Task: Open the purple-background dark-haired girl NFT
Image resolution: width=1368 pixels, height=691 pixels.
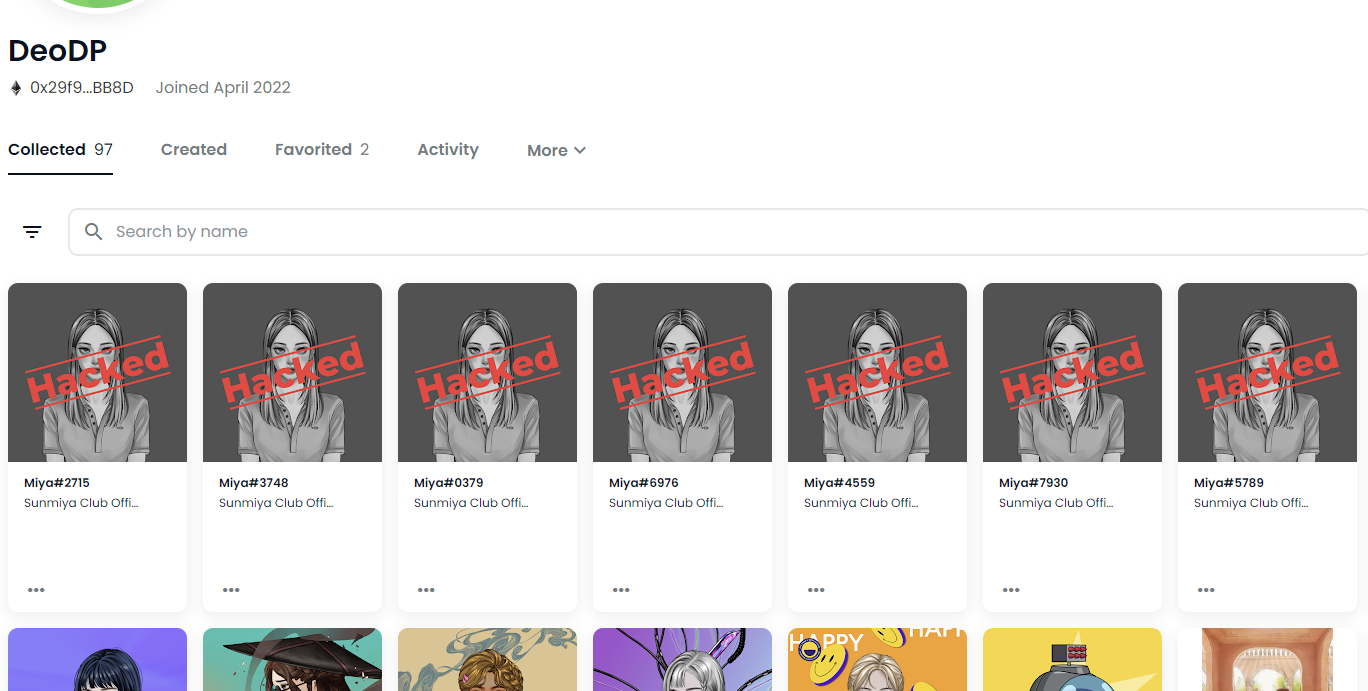Action: point(97,659)
